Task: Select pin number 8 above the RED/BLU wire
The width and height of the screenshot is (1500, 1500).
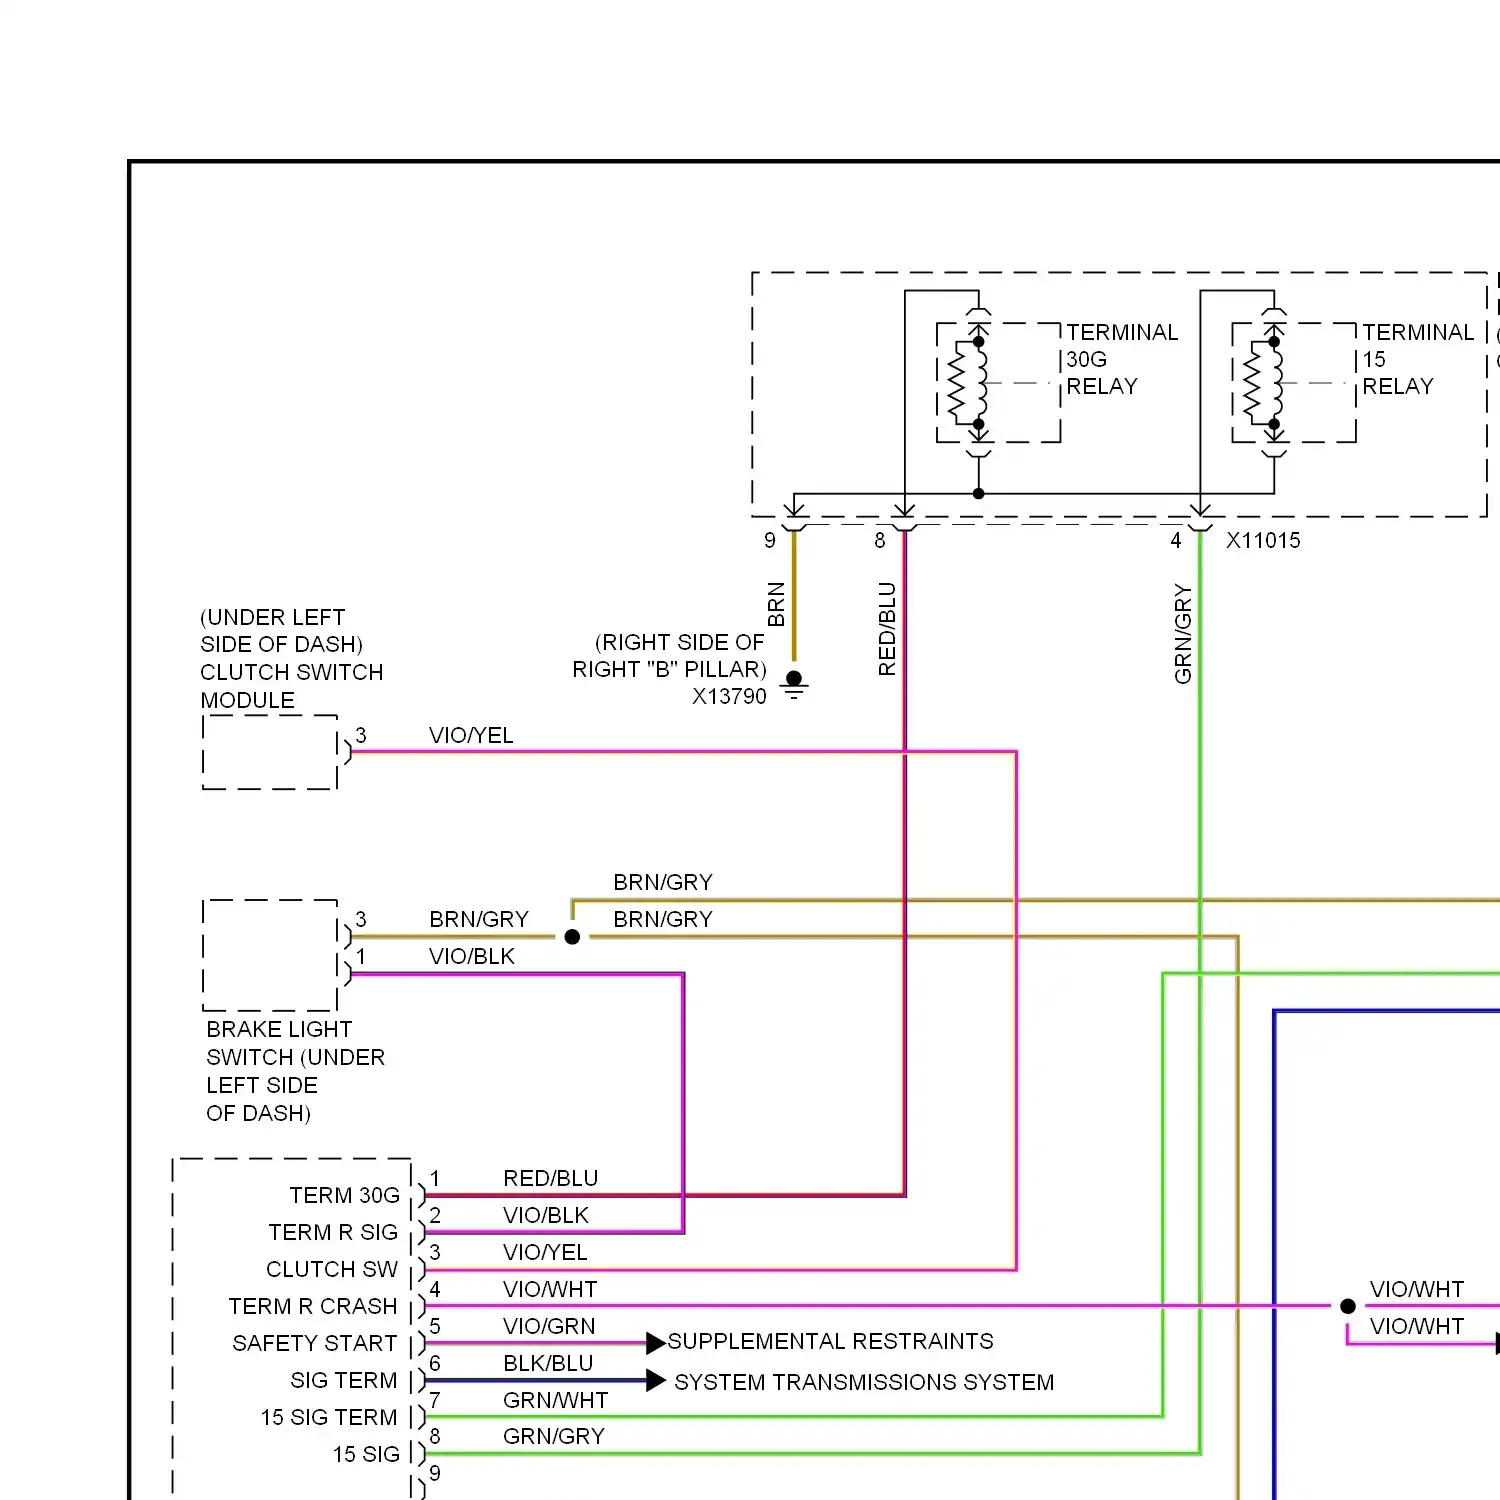Action: [x=880, y=540]
